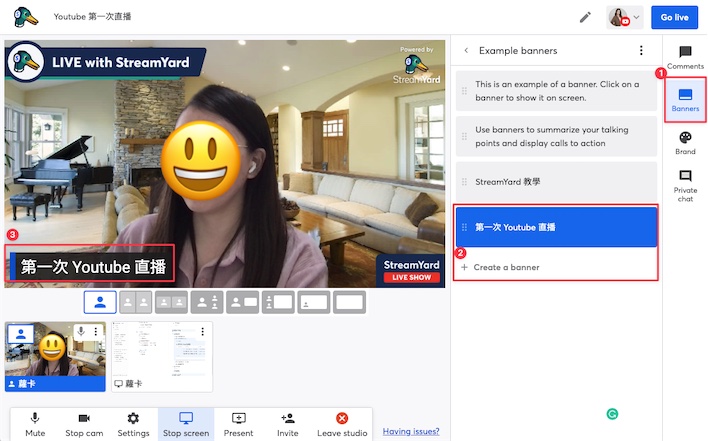Image resolution: width=708 pixels, height=441 pixels.
Task: Edit the broadcast title with pencil icon
Action: pos(585,18)
